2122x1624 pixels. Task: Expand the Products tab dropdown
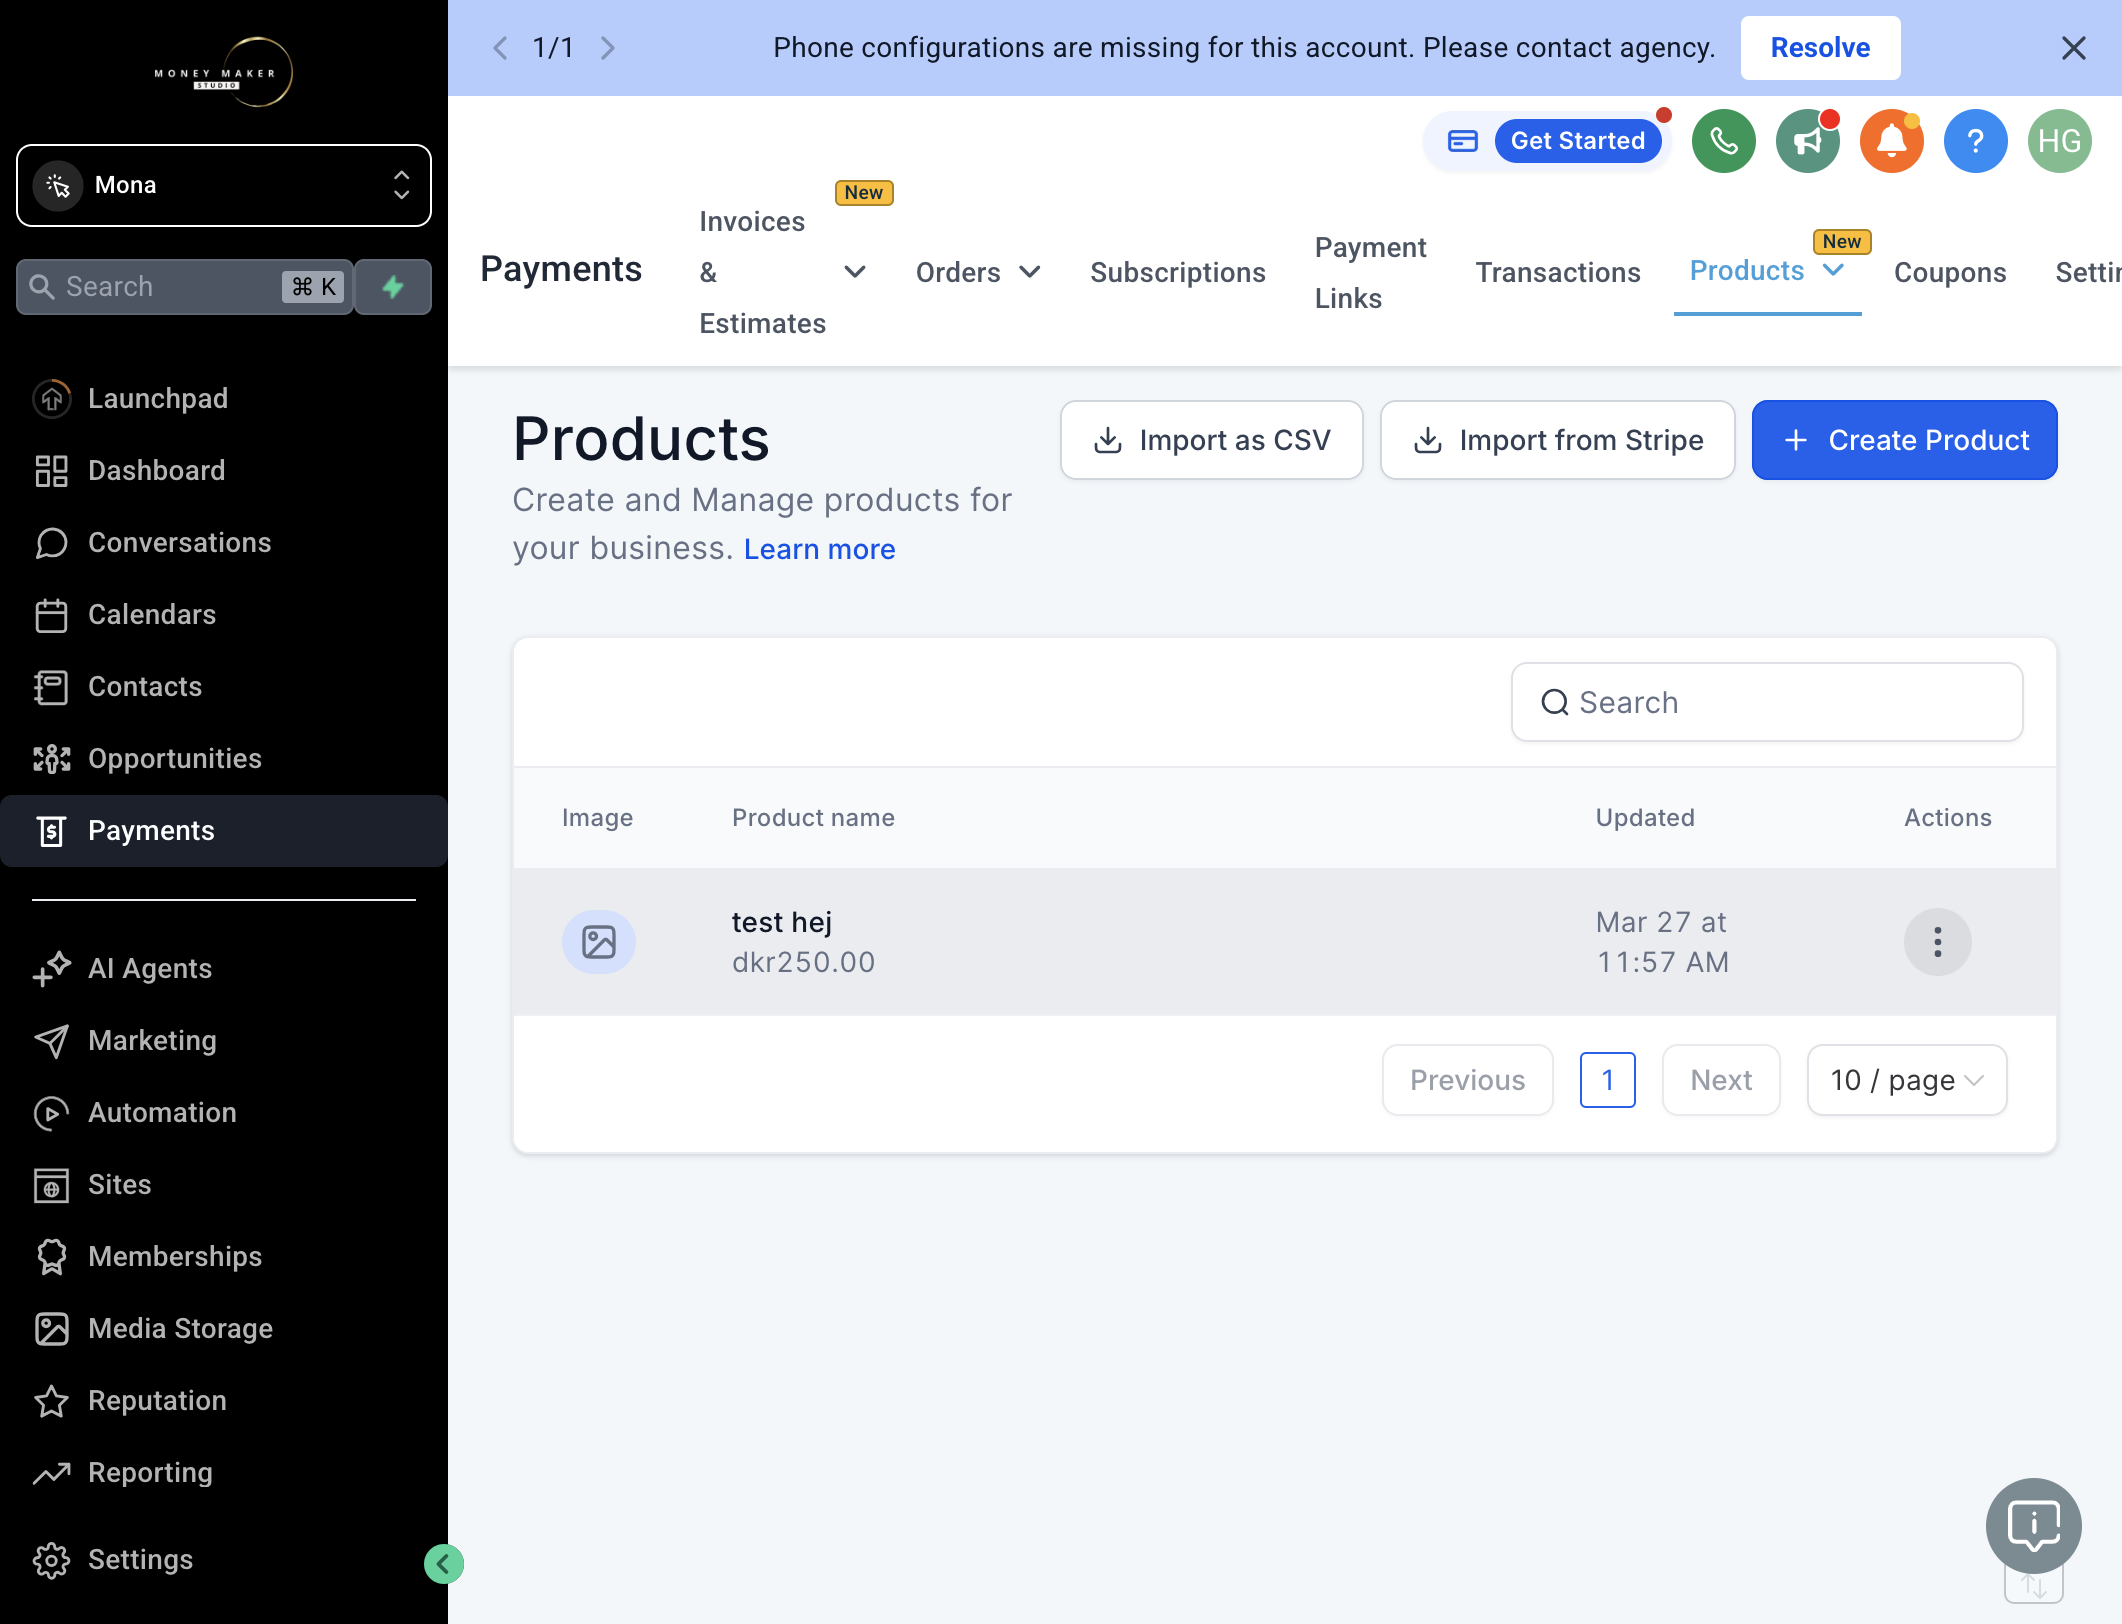1832,270
